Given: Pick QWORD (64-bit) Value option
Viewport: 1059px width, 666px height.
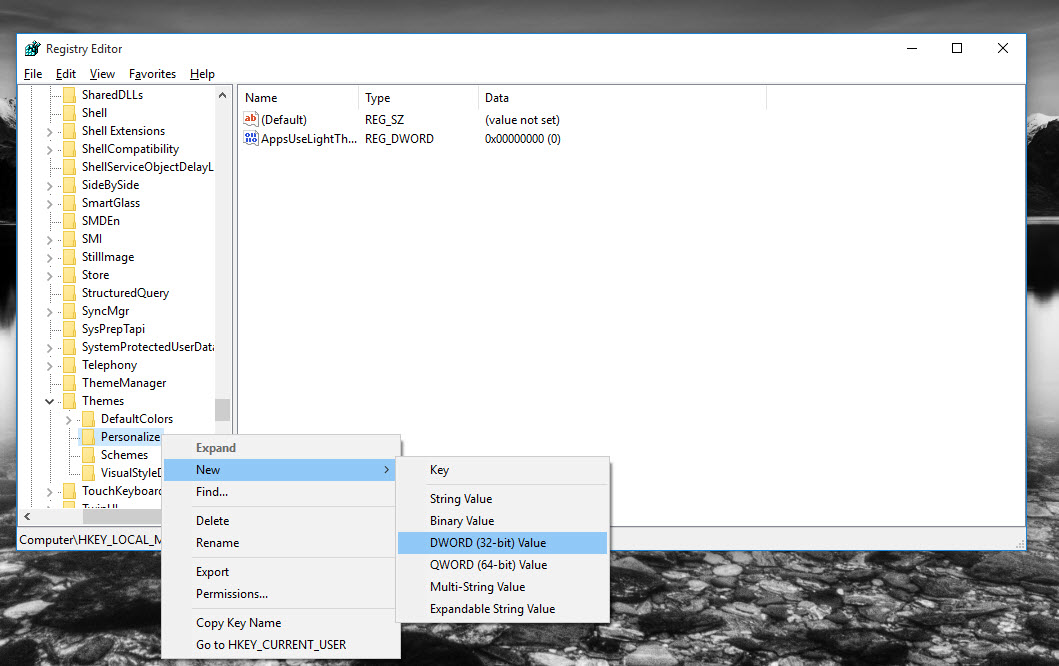Looking at the screenshot, I should [502, 565].
